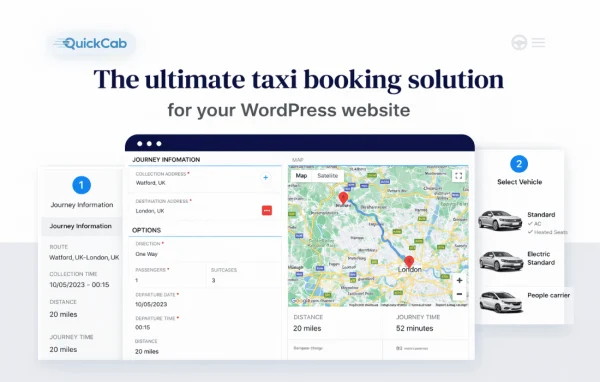The height and width of the screenshot is (382, 600).
Task: Click 'Watford, UK-London, UK' route text
Action: pos(84,258)
